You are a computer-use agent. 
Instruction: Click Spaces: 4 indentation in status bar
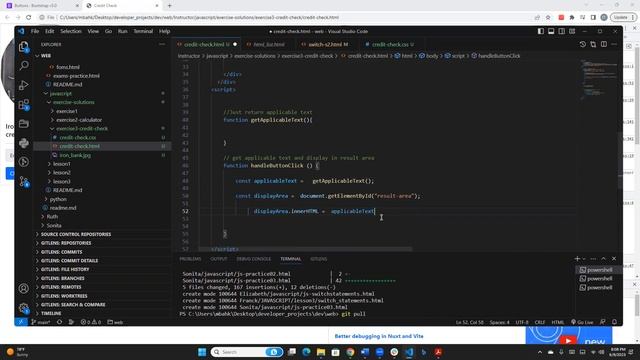[499, 322]
